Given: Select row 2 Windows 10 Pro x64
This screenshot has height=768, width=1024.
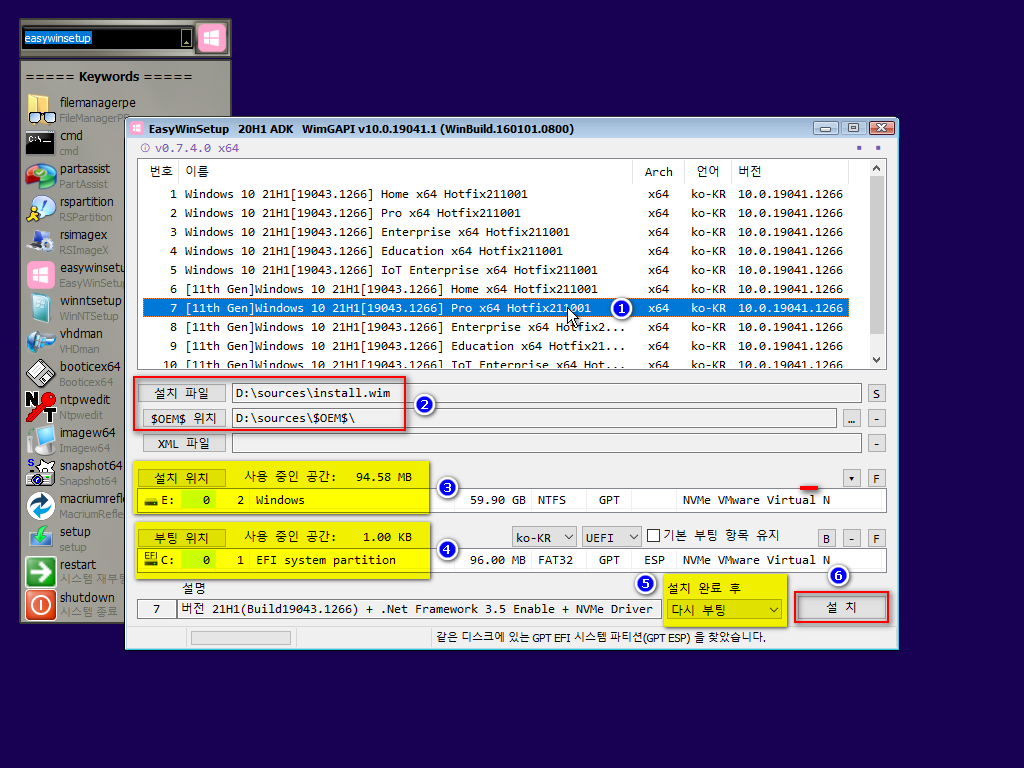Looking at the screenshot, I should click(496, 213).
